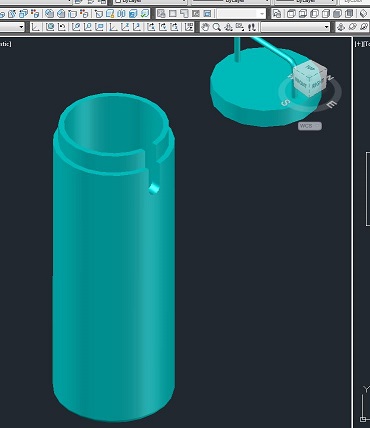This screenshot has width=370, height=428.
Task: Toggle the WCS button under ViewCube
Action: 310,126
